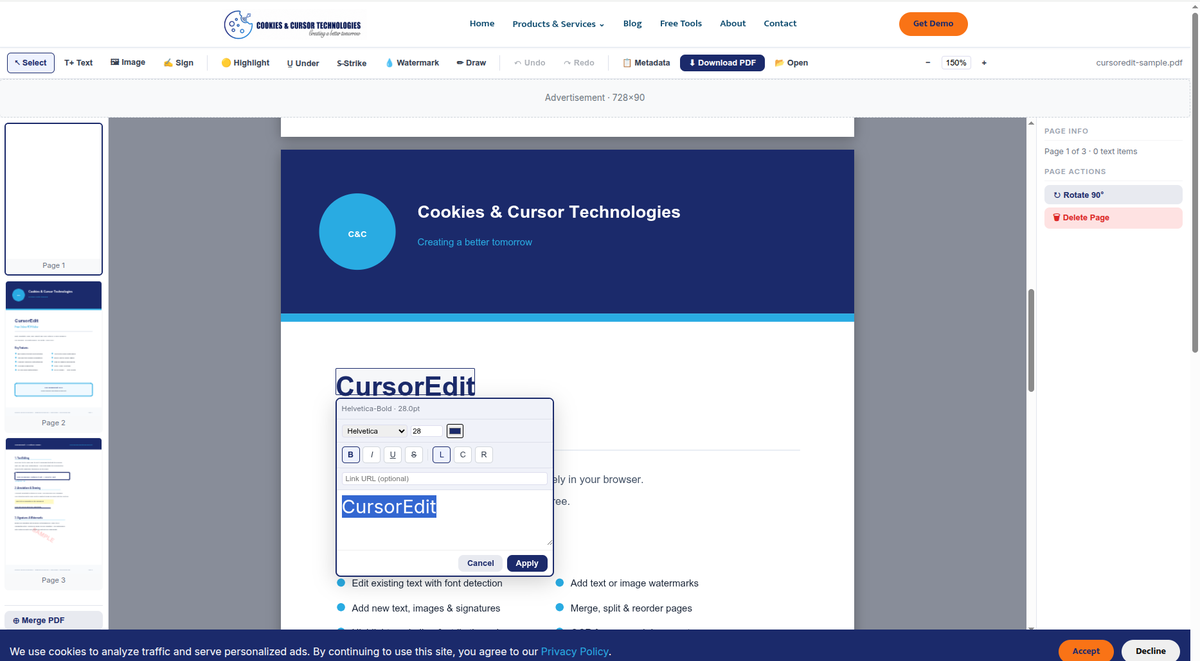The height and width of the screenshot is (661, 1200).
Task: Select the Page 1 thumbnail
Action: [x=54, y=198]
